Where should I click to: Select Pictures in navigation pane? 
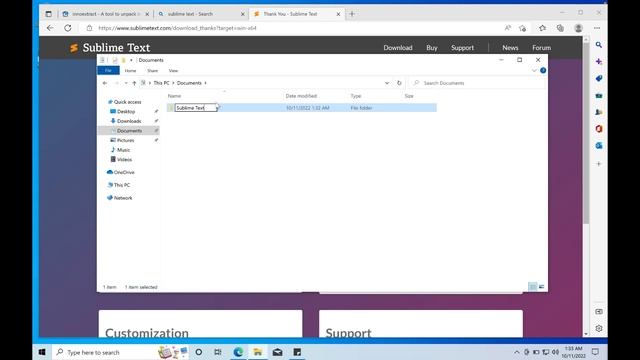tap(125, 140)
